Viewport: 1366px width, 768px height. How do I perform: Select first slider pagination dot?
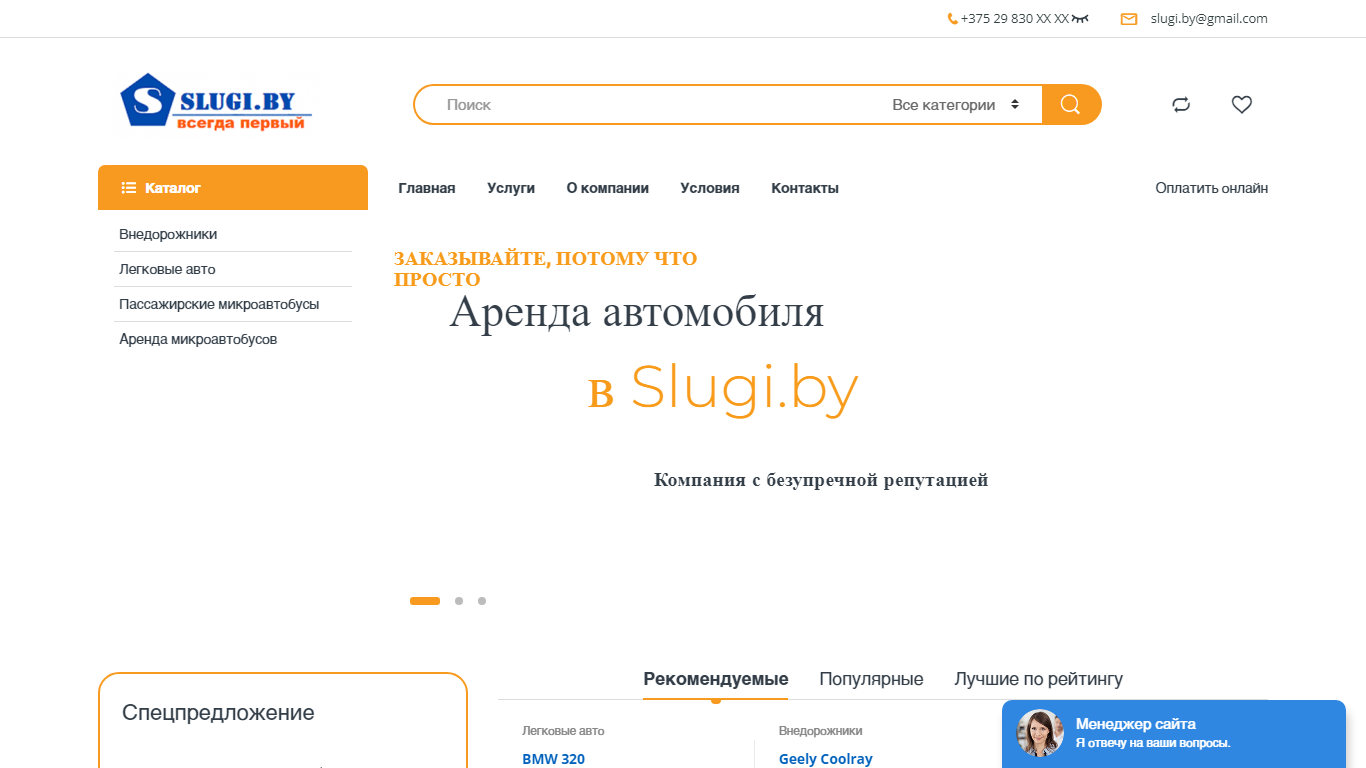425,601
